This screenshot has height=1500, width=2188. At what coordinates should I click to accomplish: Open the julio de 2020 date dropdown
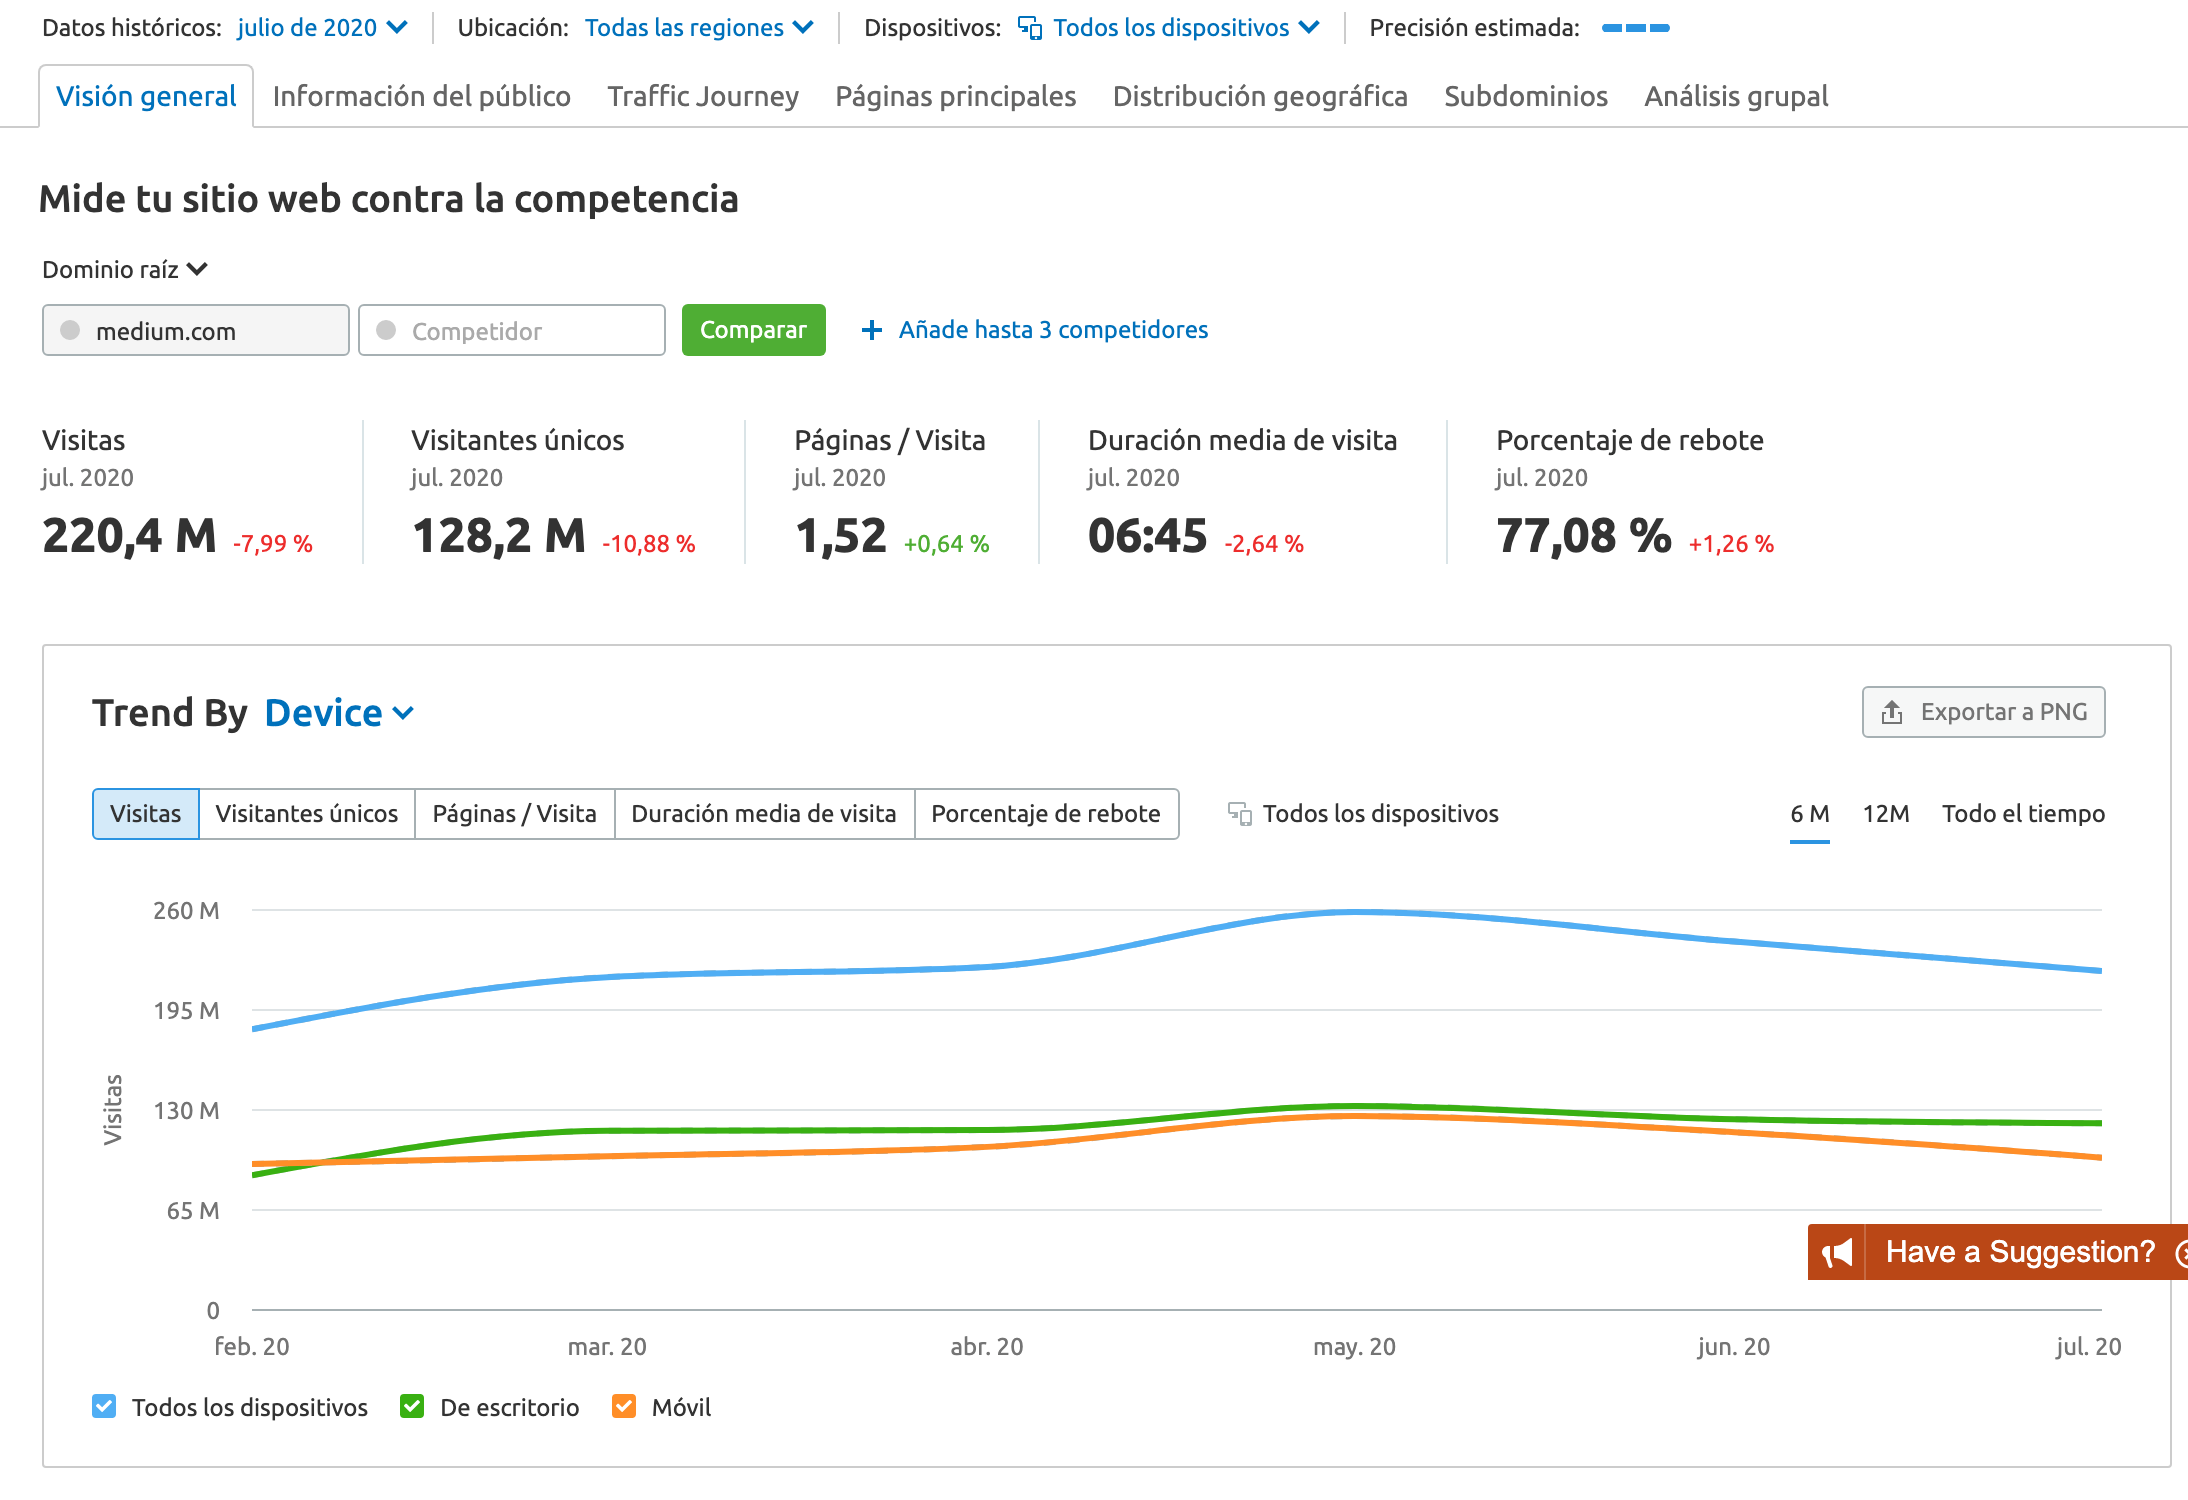pos(322,28)
